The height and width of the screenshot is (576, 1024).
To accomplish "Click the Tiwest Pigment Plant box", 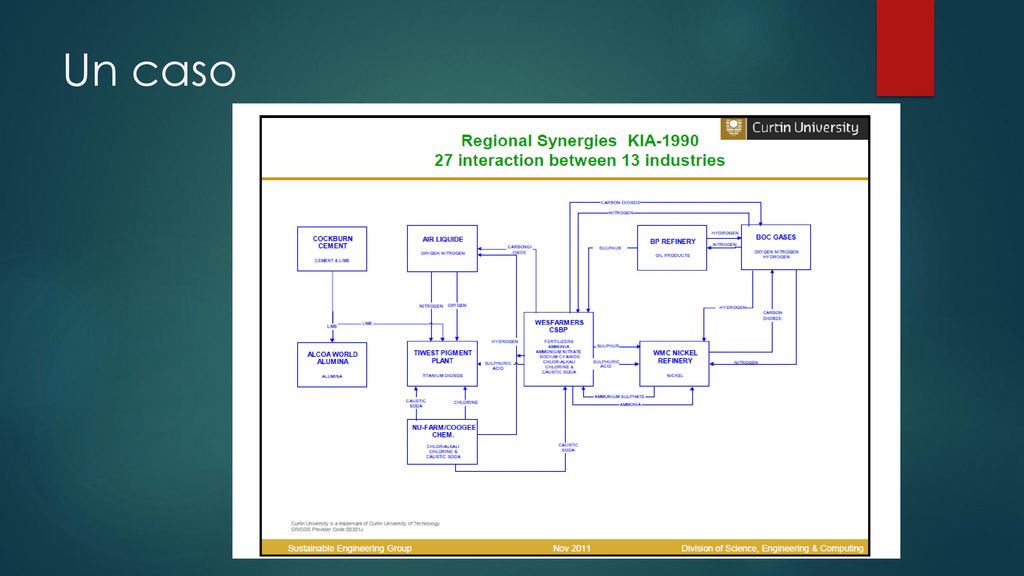I will (x=442, y=364).
